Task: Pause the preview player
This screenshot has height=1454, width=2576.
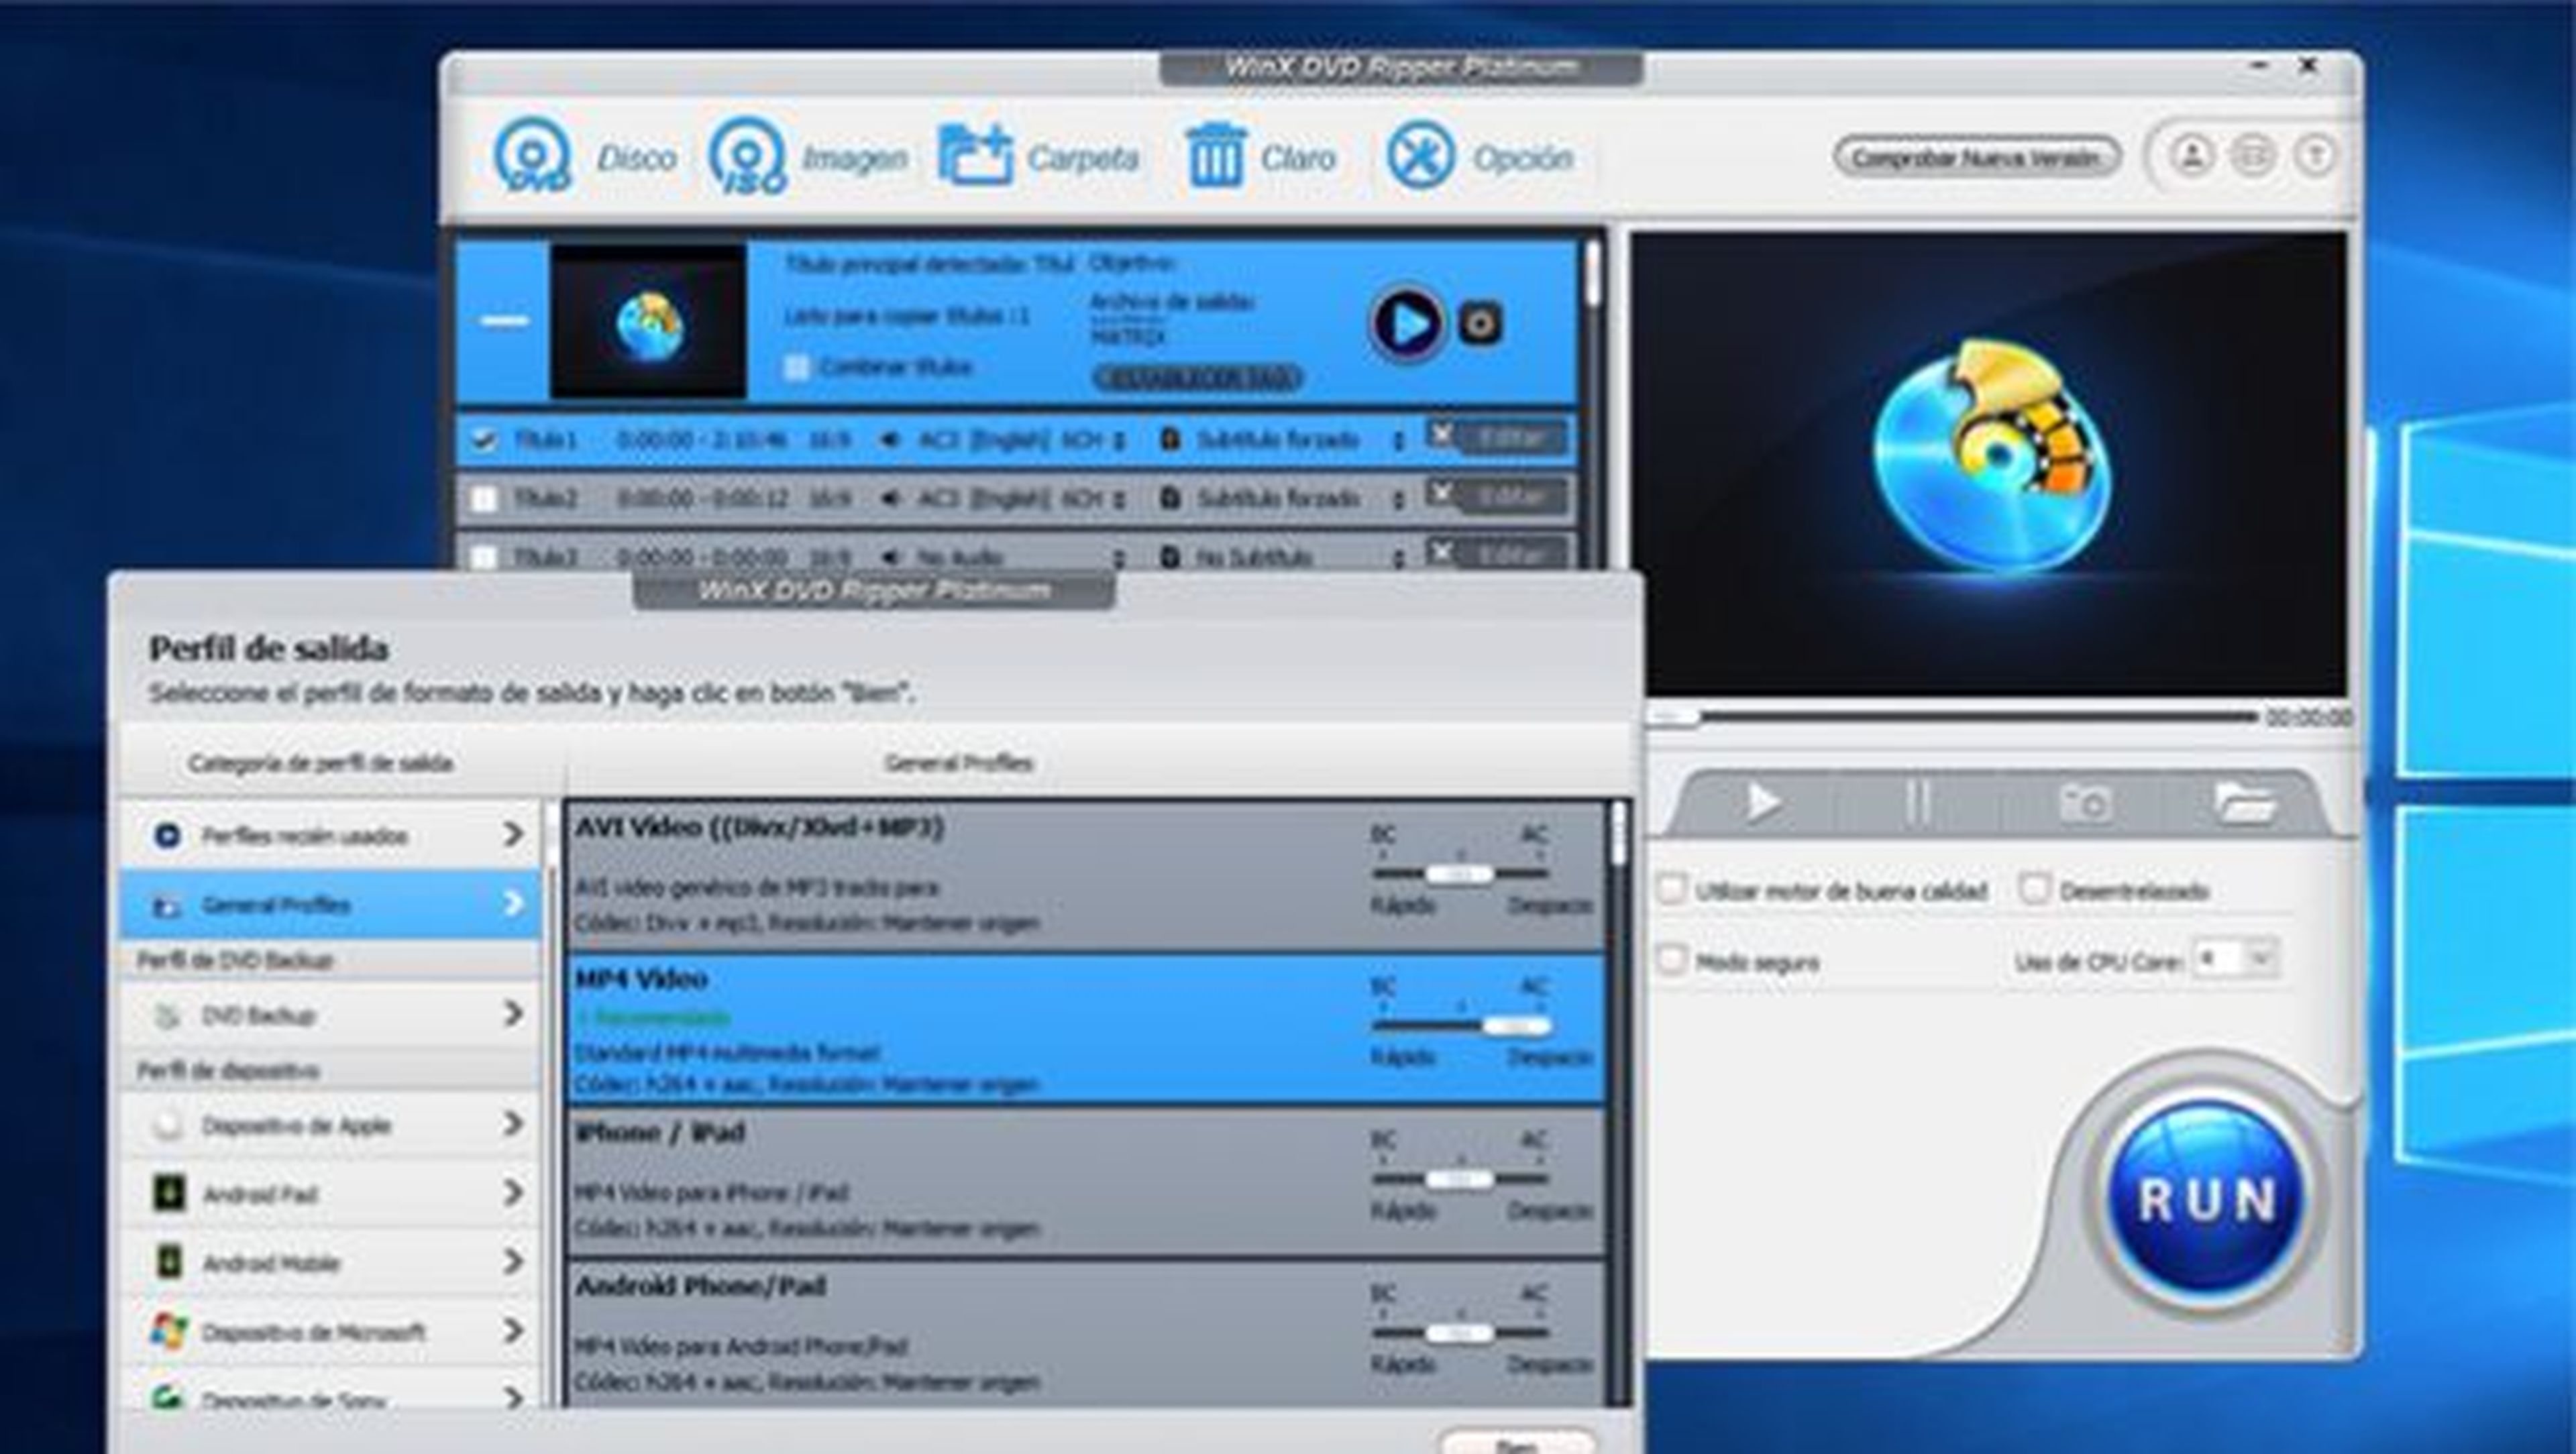Action: pyautogui.click(x=1918, y=802)
